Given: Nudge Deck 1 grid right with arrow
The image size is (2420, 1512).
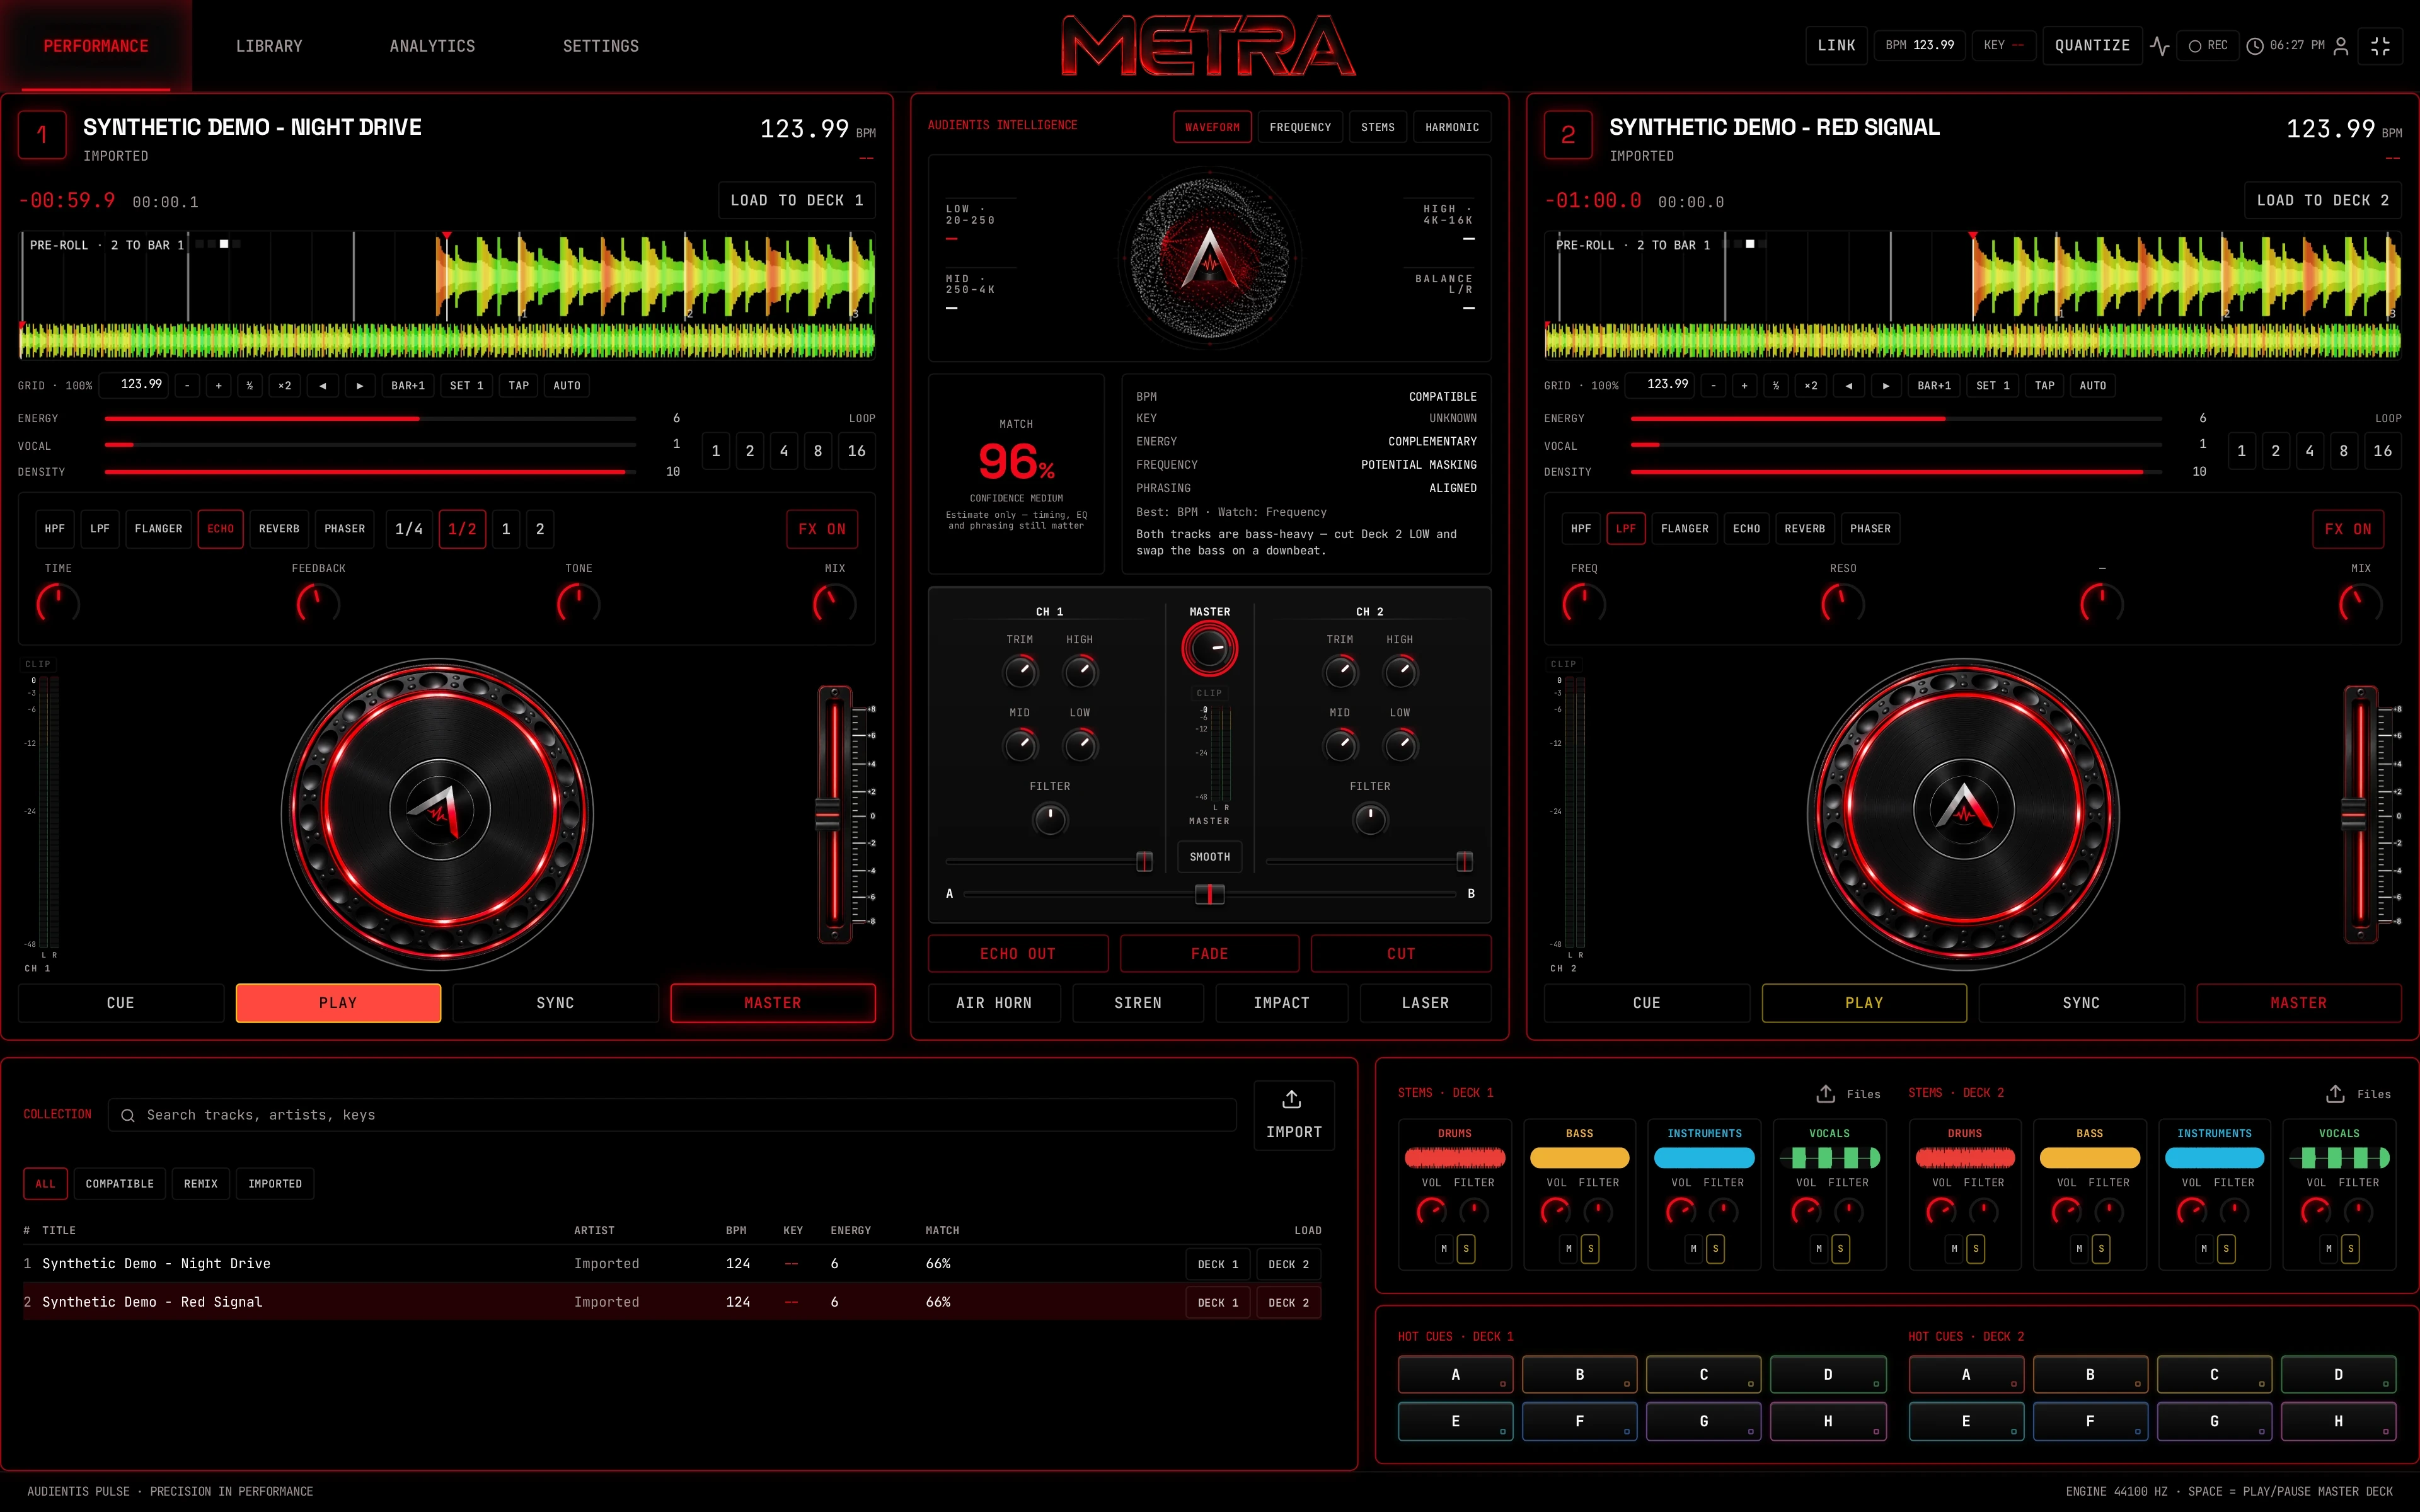Looking at the screenshot, I should 360,386.
